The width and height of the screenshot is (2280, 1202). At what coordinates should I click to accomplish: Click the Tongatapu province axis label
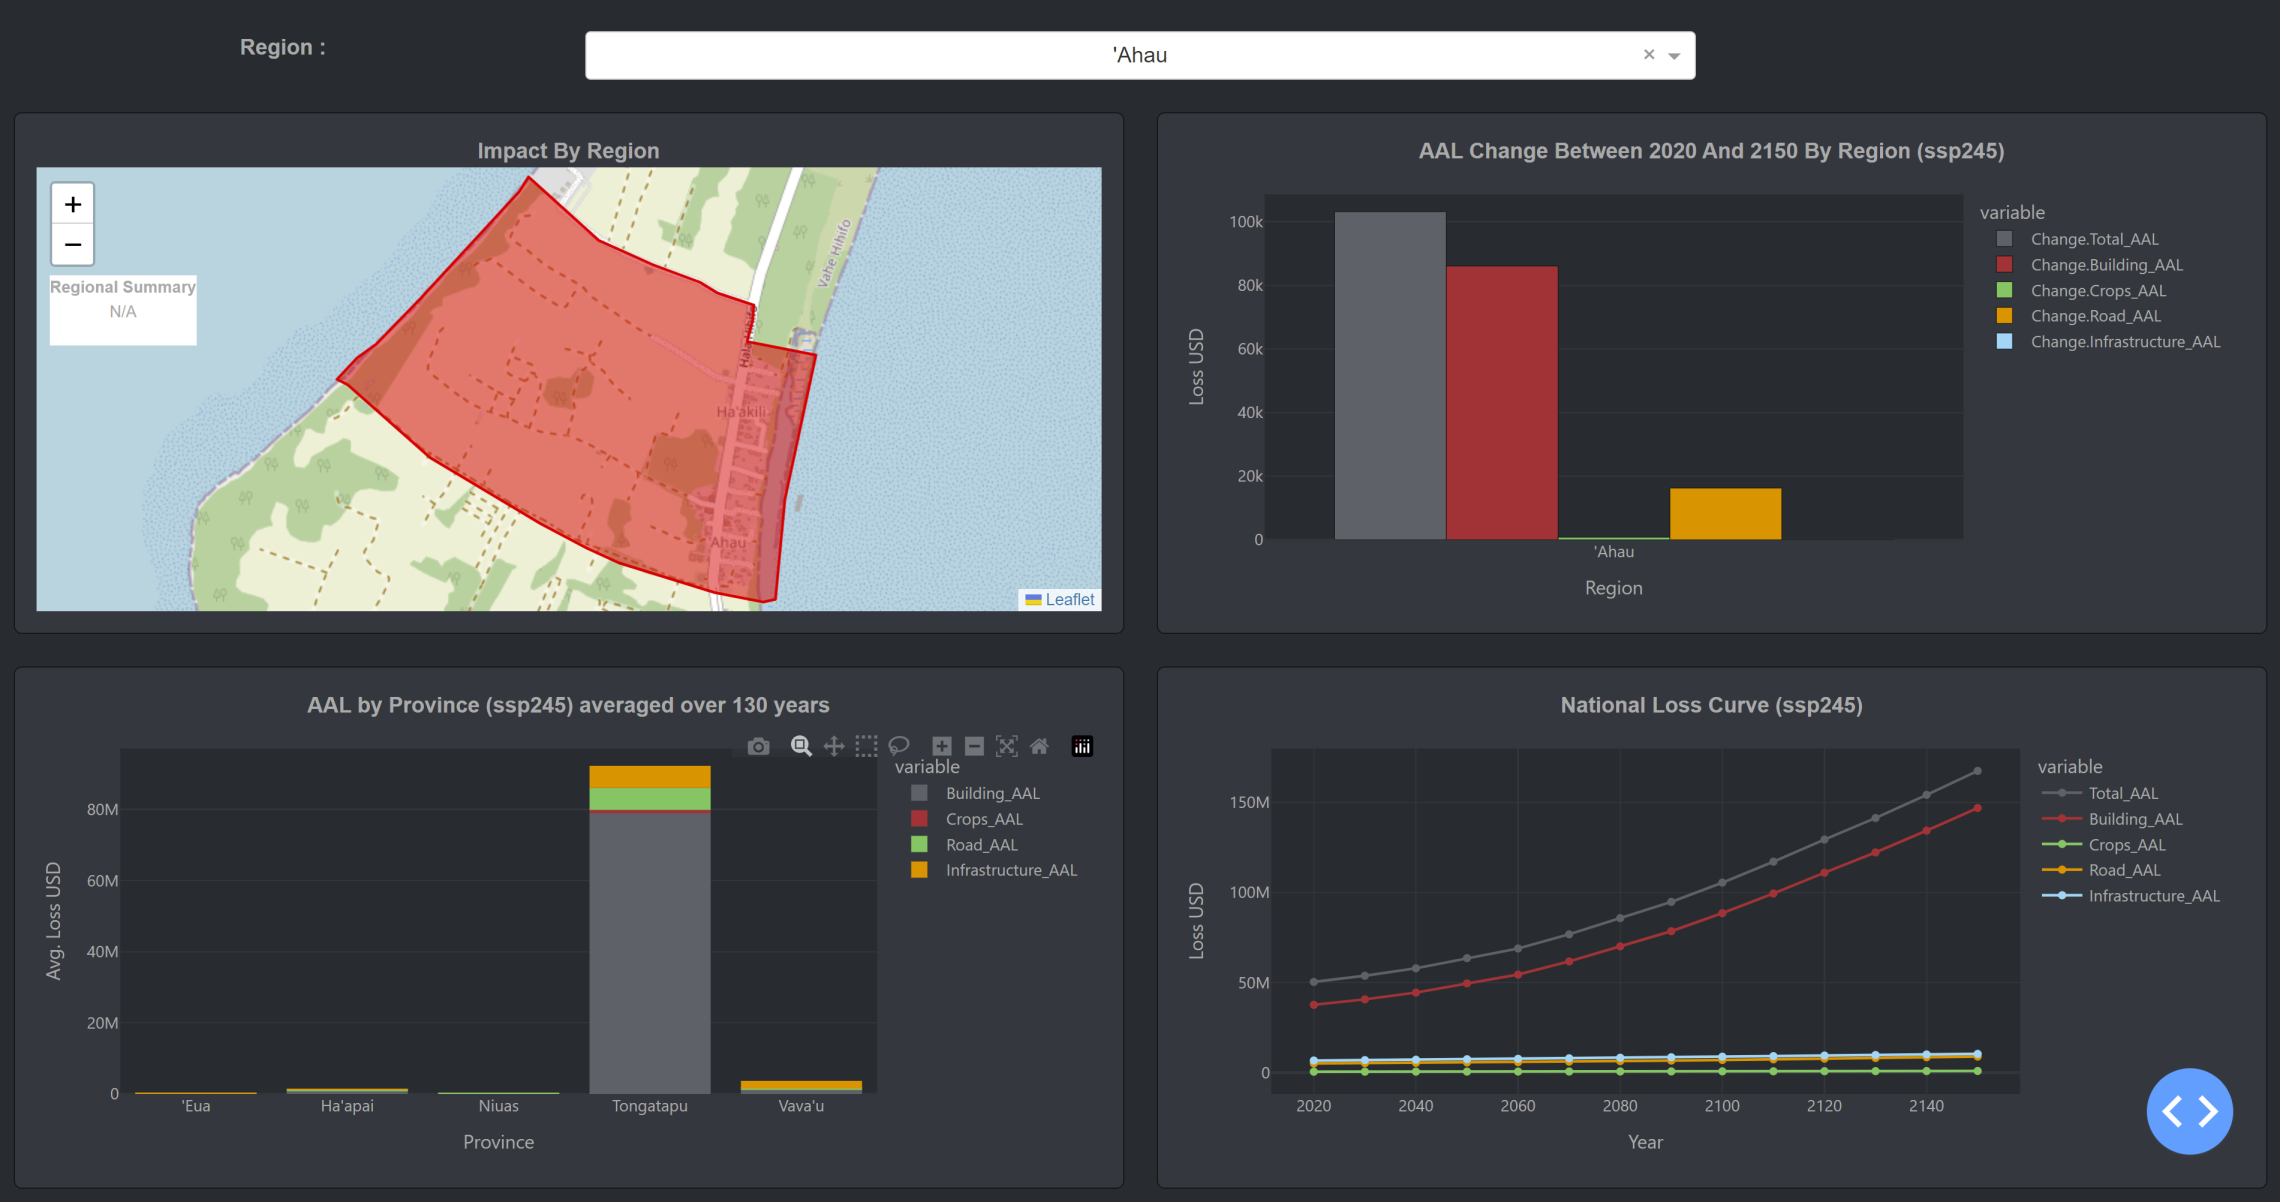pos(650,1106)
